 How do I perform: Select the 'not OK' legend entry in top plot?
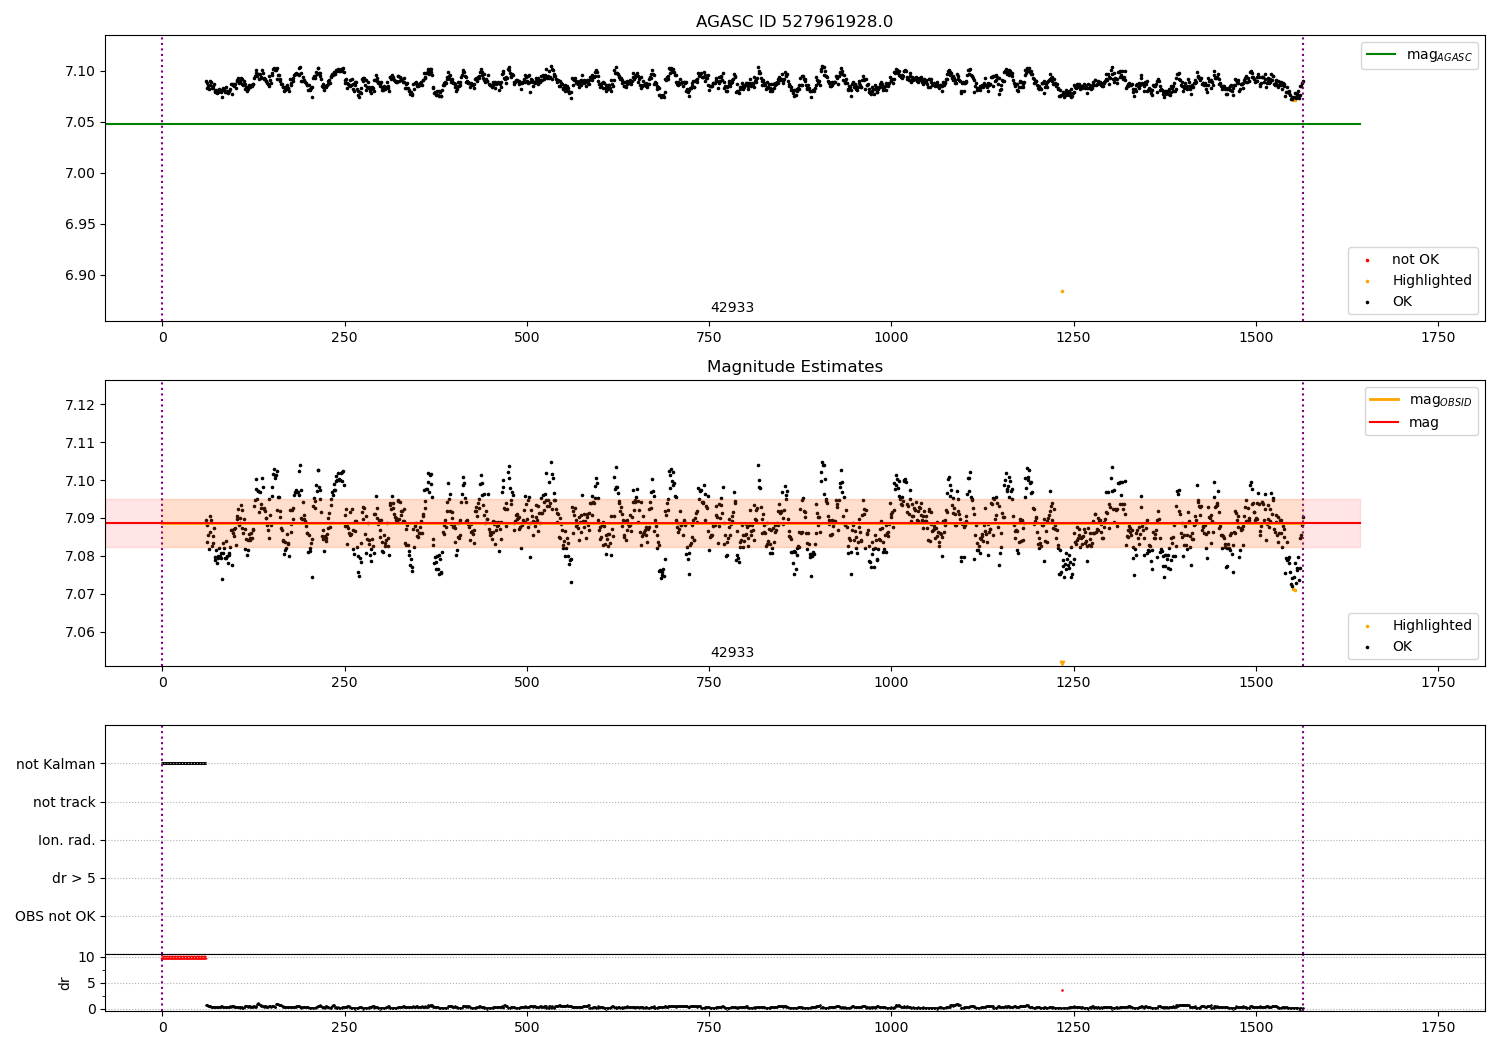pos(1415,260)
